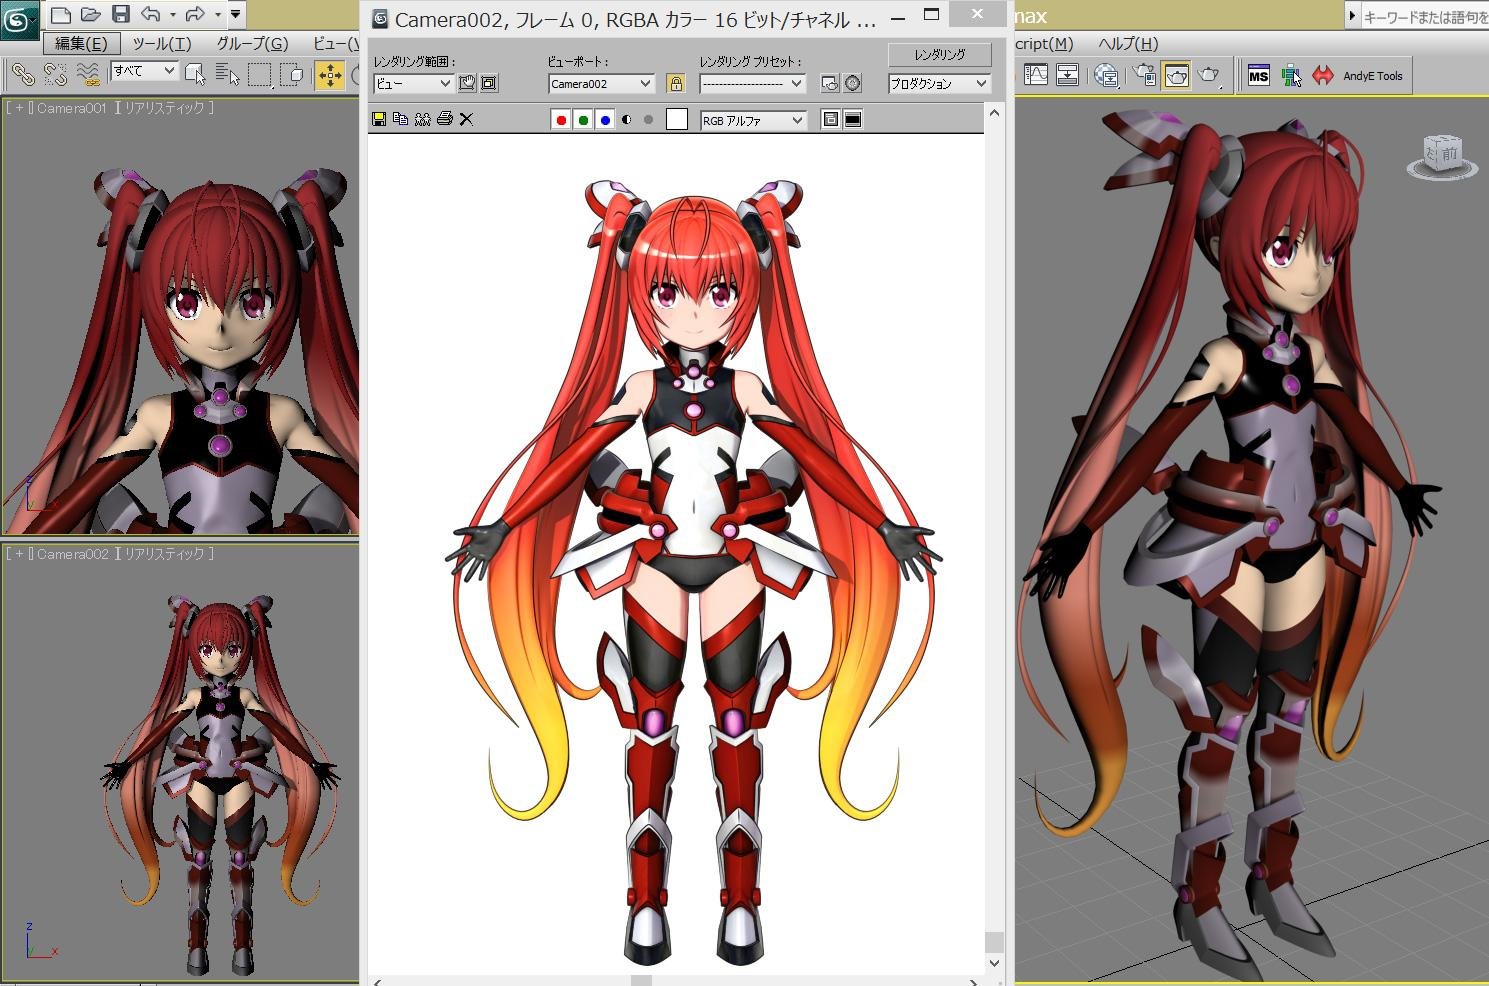Open the AndyE Tools toolbar item
The image size is (1489, 986).
coord(1372,76)
